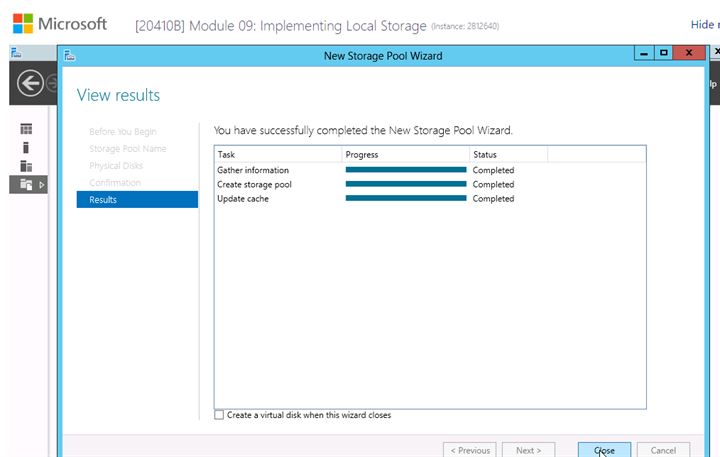Select the Confirmation wizard step
This screenshot has width=720, height=457.
(x=115, y=182)
